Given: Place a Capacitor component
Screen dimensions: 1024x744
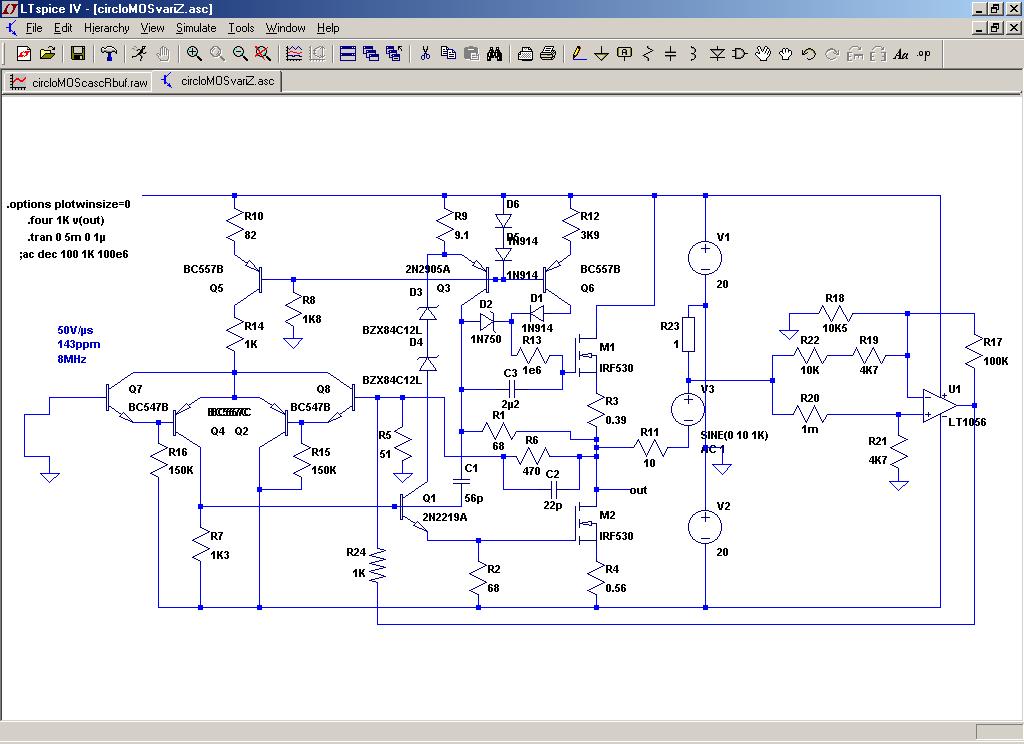Looking at the screenshot, I should tap(671, 54).
